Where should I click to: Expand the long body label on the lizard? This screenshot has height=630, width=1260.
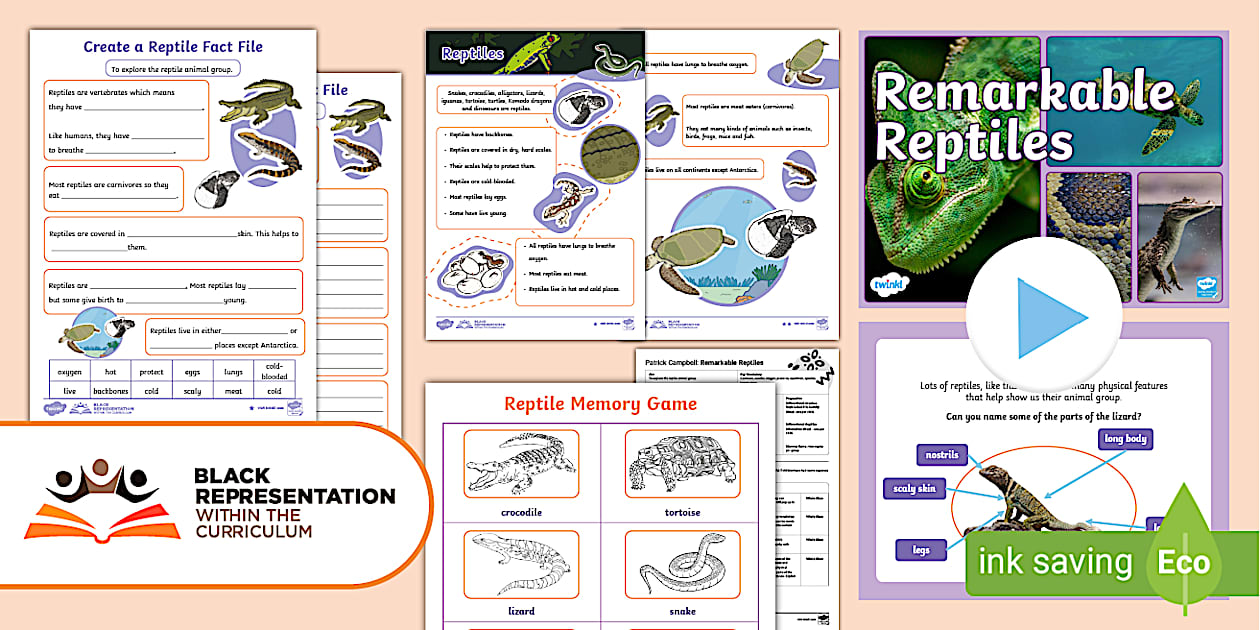pos(1126,438)
